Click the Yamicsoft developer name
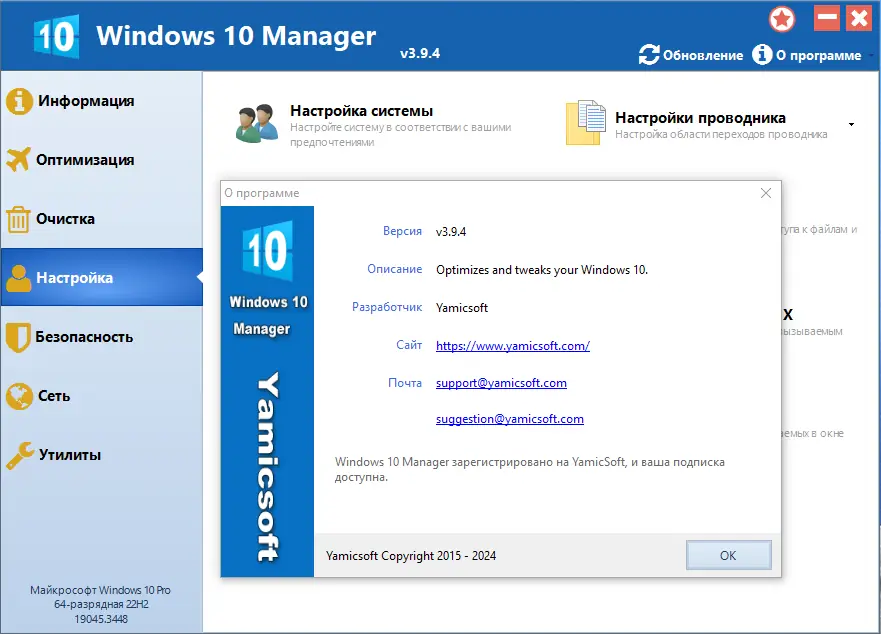Image resolution: width=881 pixels, height=634 pixels. (x=462, y=308)
